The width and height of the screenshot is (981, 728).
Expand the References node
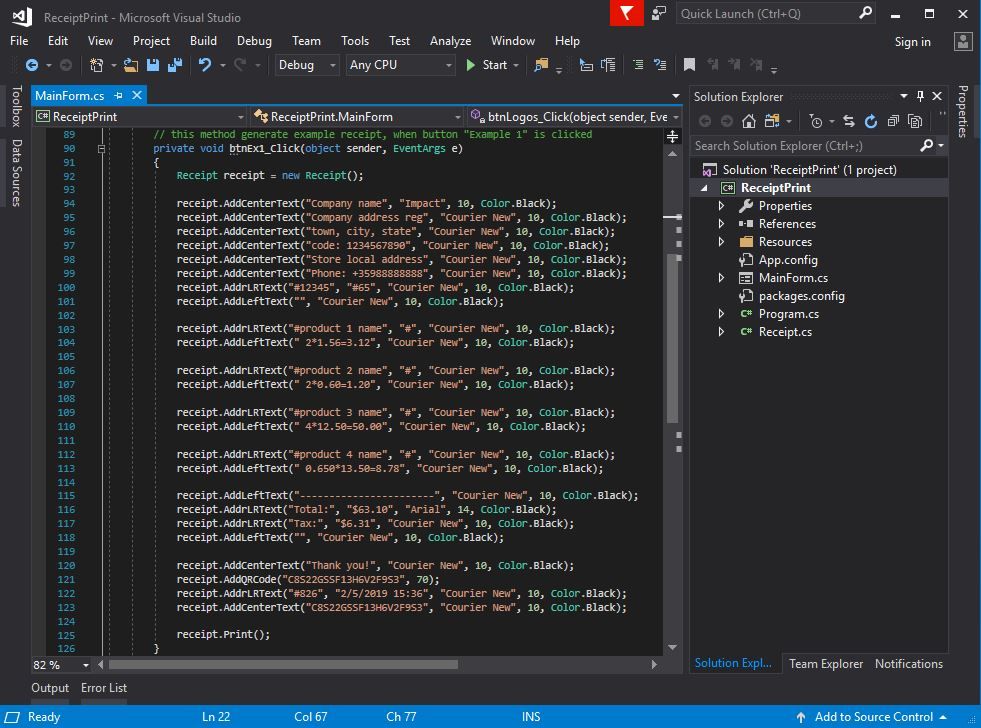(x=721, y=224)
